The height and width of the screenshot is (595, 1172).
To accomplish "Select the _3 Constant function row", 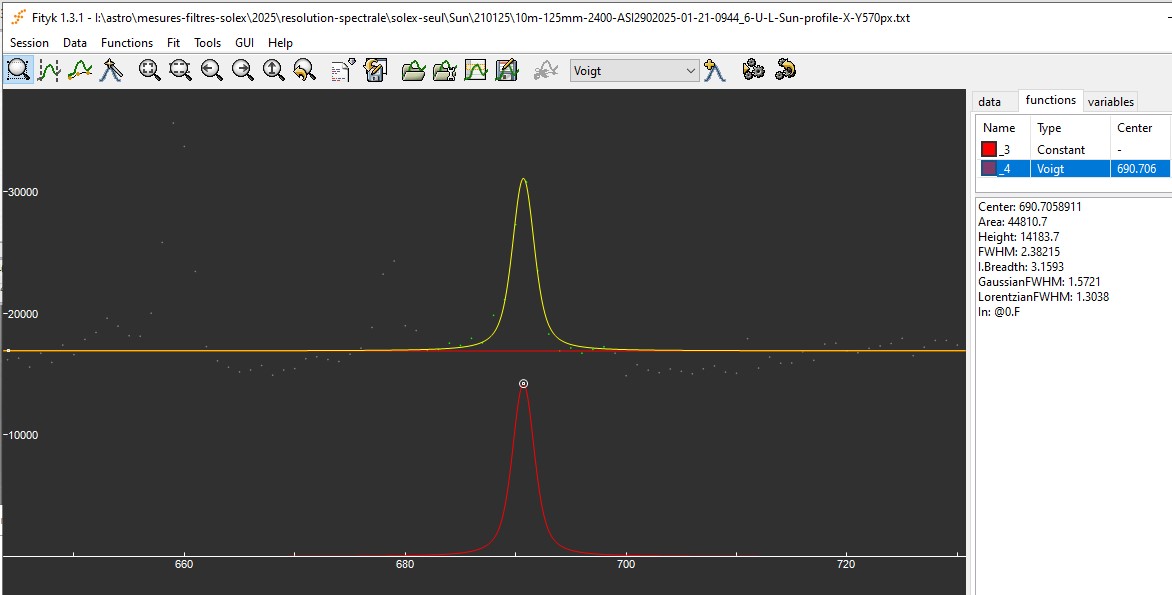I will 1061,149.
